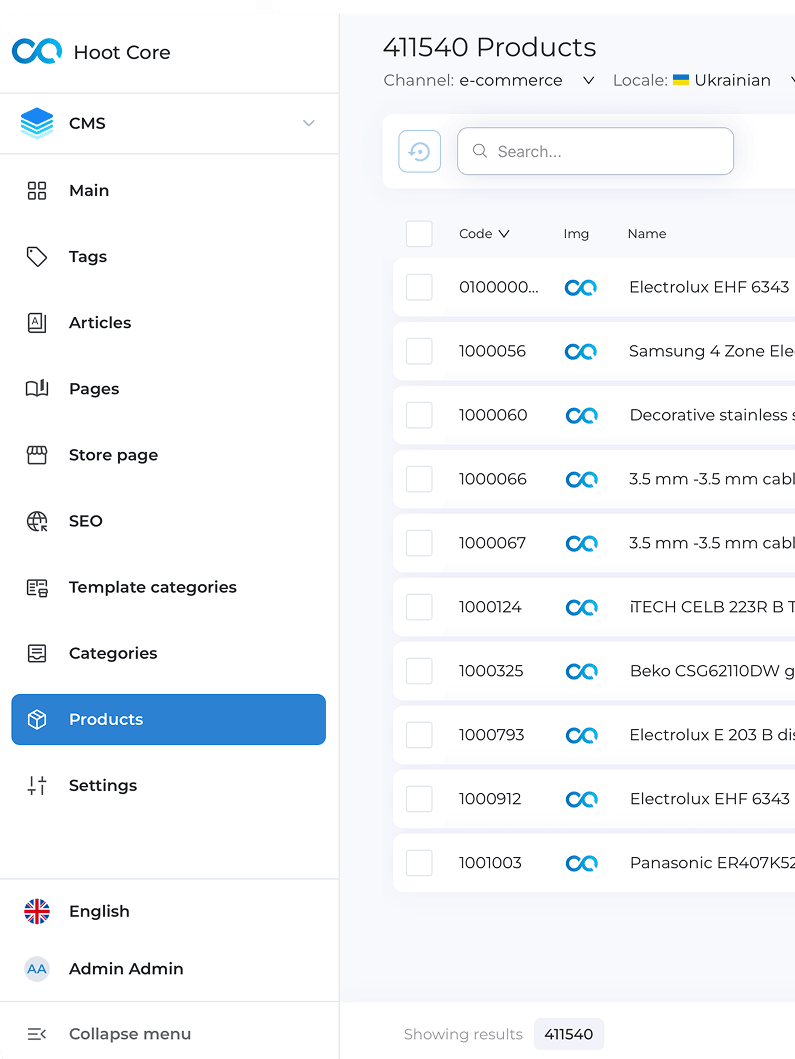The height and width of the screenshot is (1059, 795).
Task: Open product Beko CSG62110DW
Action: (x=712, y=671)
